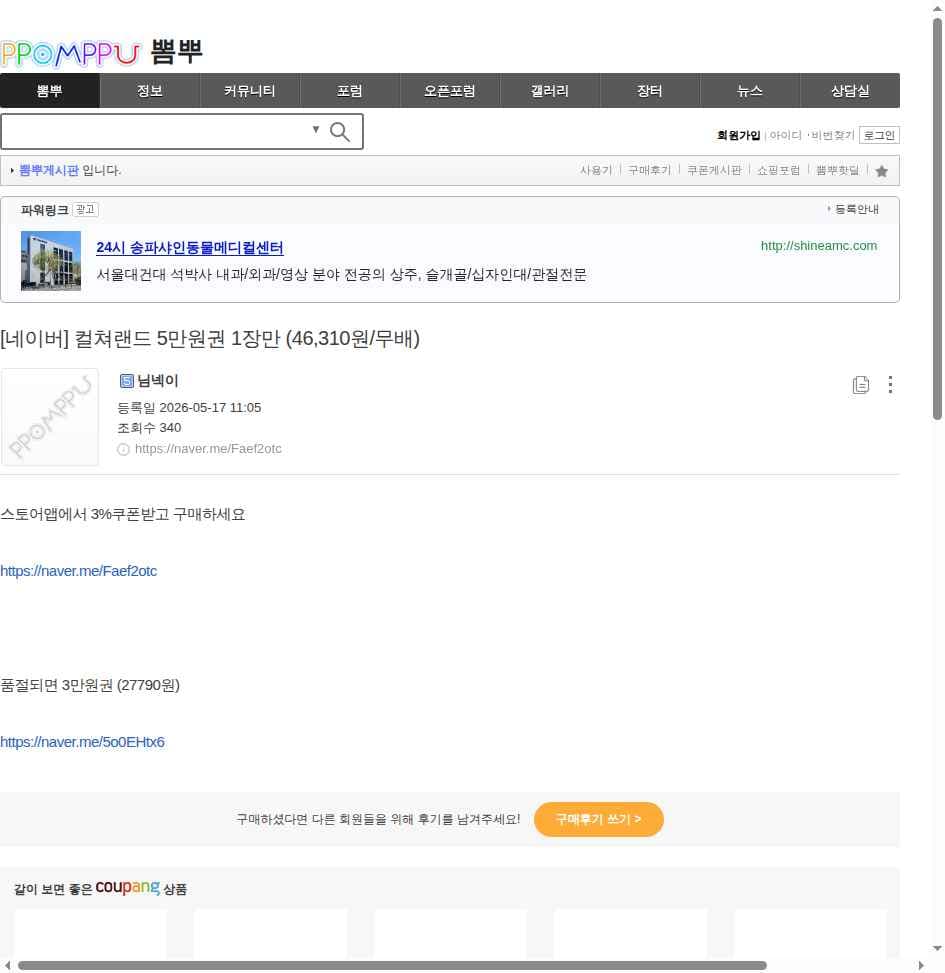Open the 뉴스 menu tab
The image size is (945, 973).
[750, 91]
